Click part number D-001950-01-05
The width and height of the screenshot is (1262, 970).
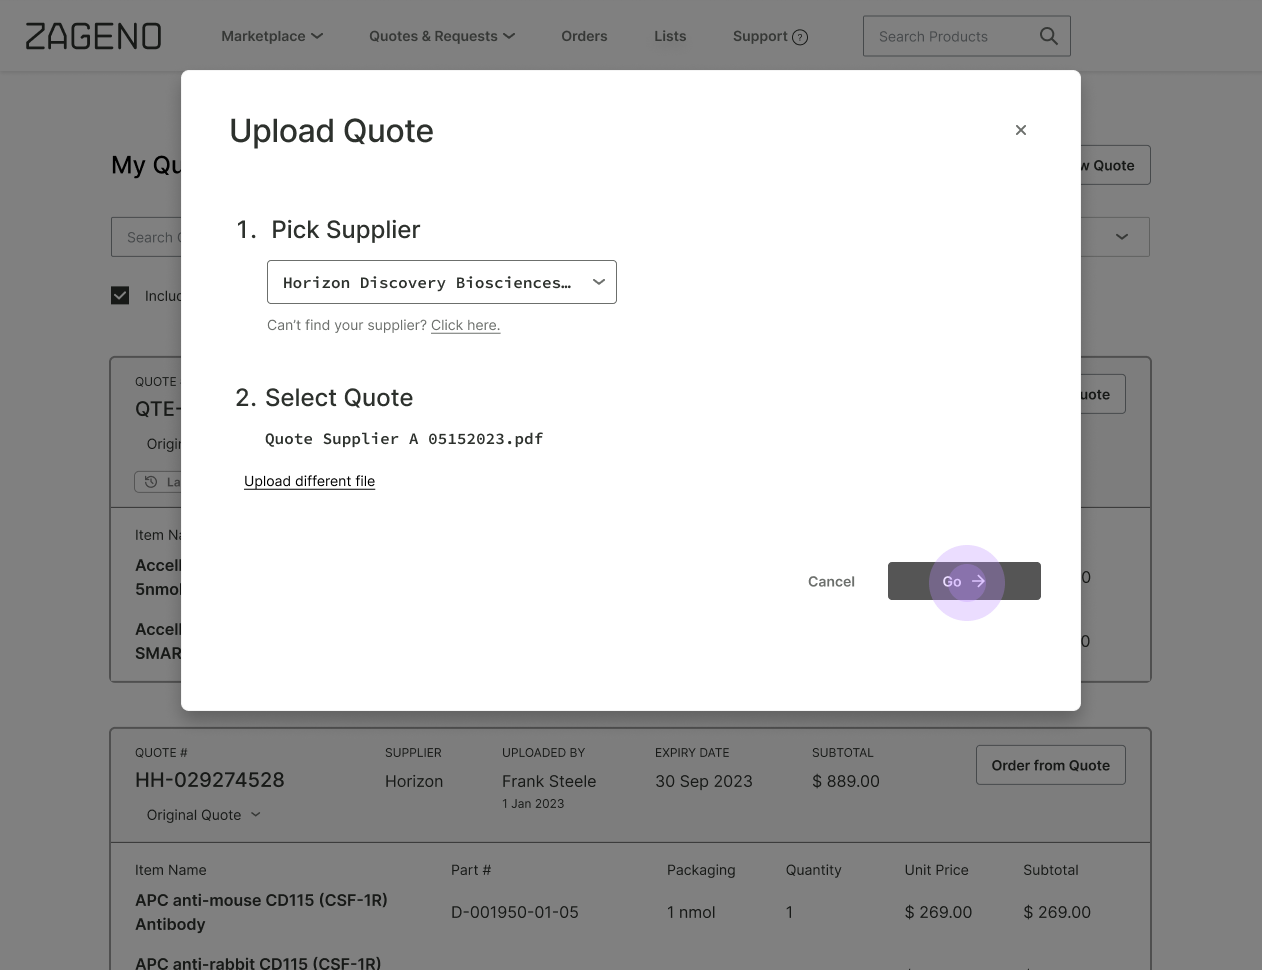click(515, 912)
